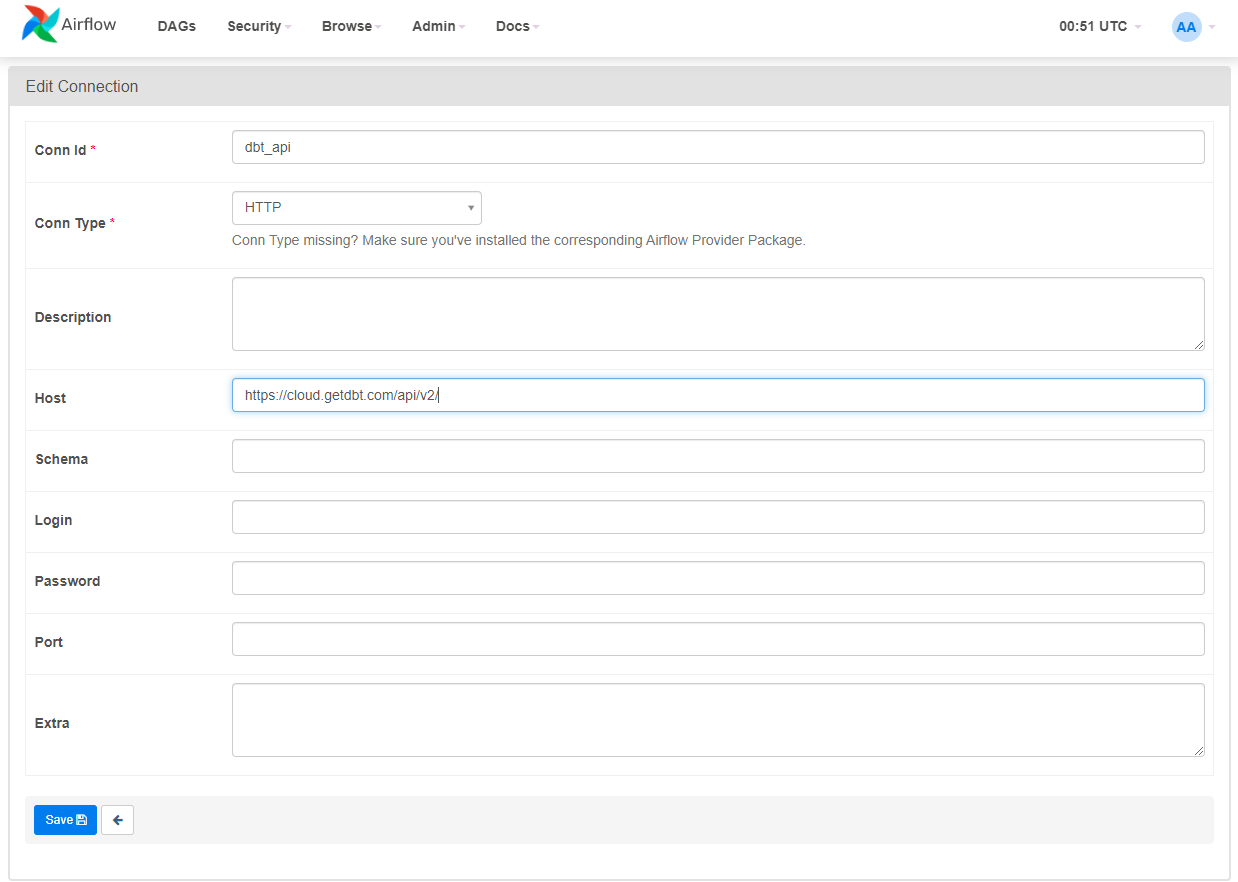
Task: Open the DAGs page
Action: click(176, 27)
